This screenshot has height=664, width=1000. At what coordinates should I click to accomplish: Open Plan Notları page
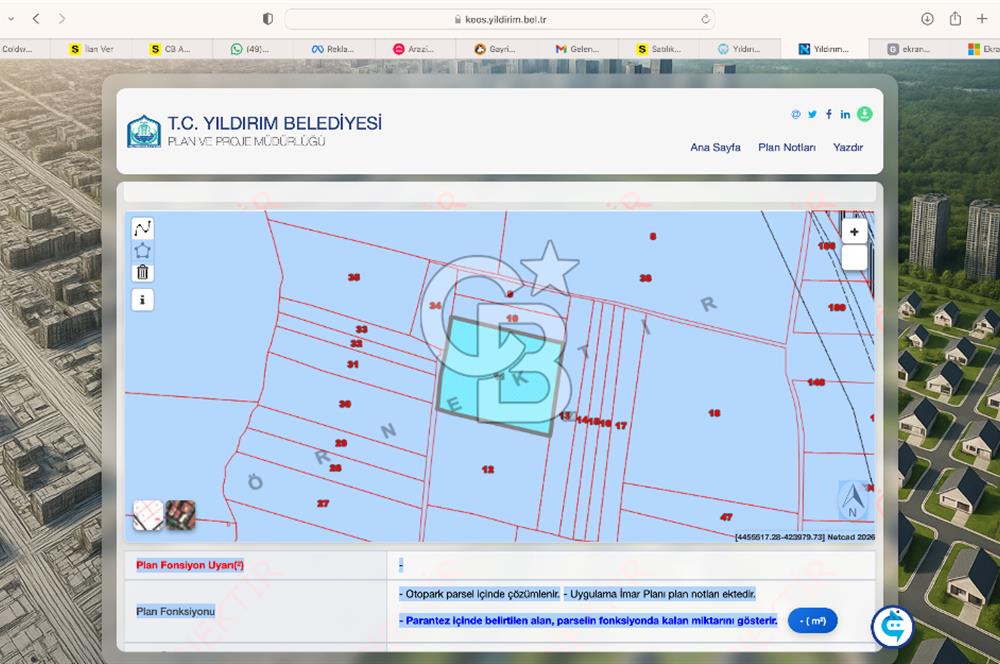(x=786, y=147)
